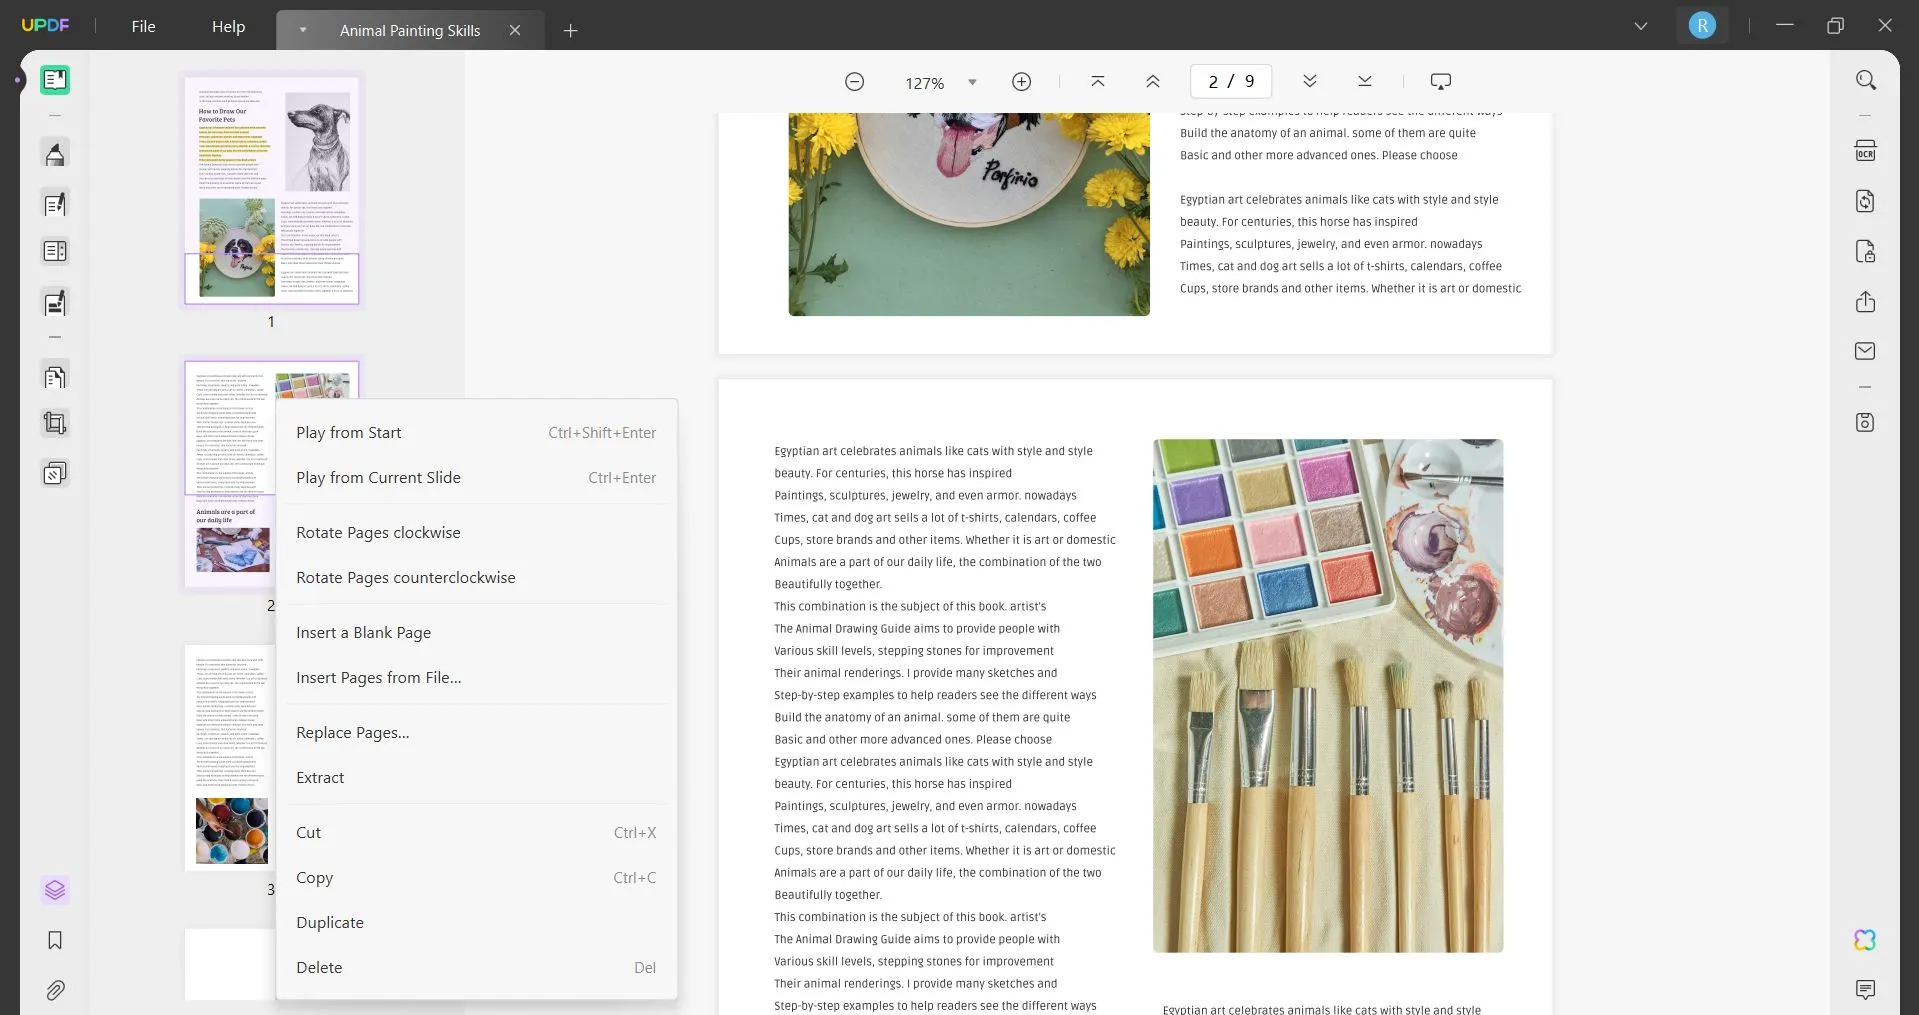Jump to the first page

click(1098, 82)
